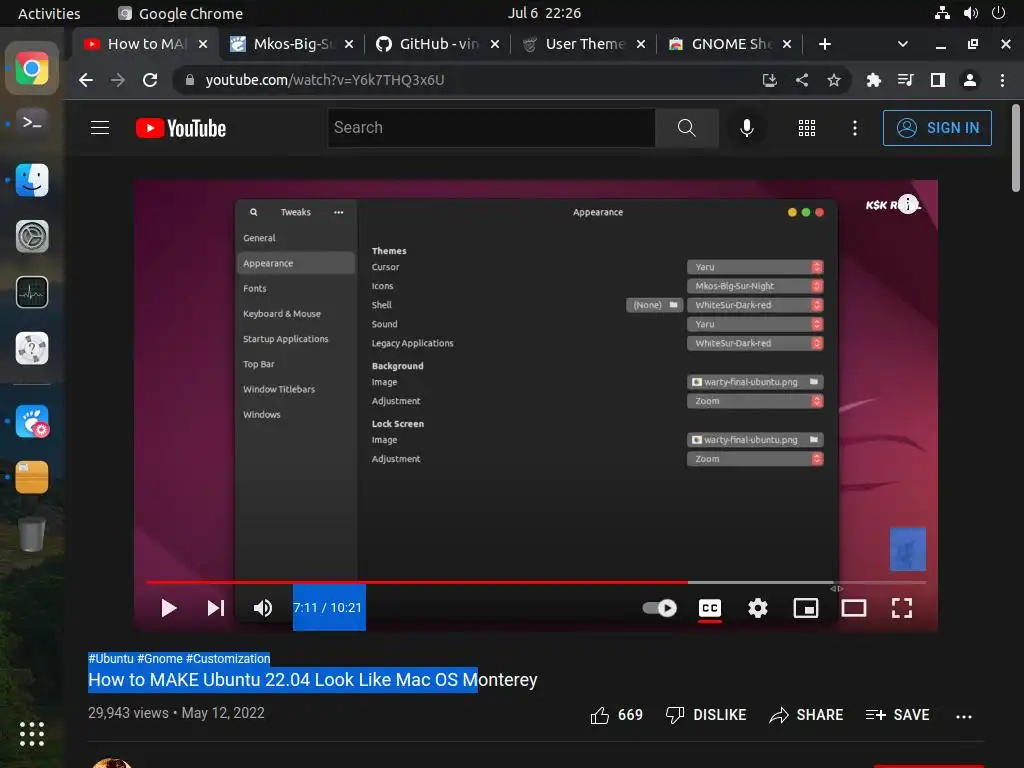Open Chrome three-dot menu
This screenshot has height=768, width=1024.
pos(1002,80)
